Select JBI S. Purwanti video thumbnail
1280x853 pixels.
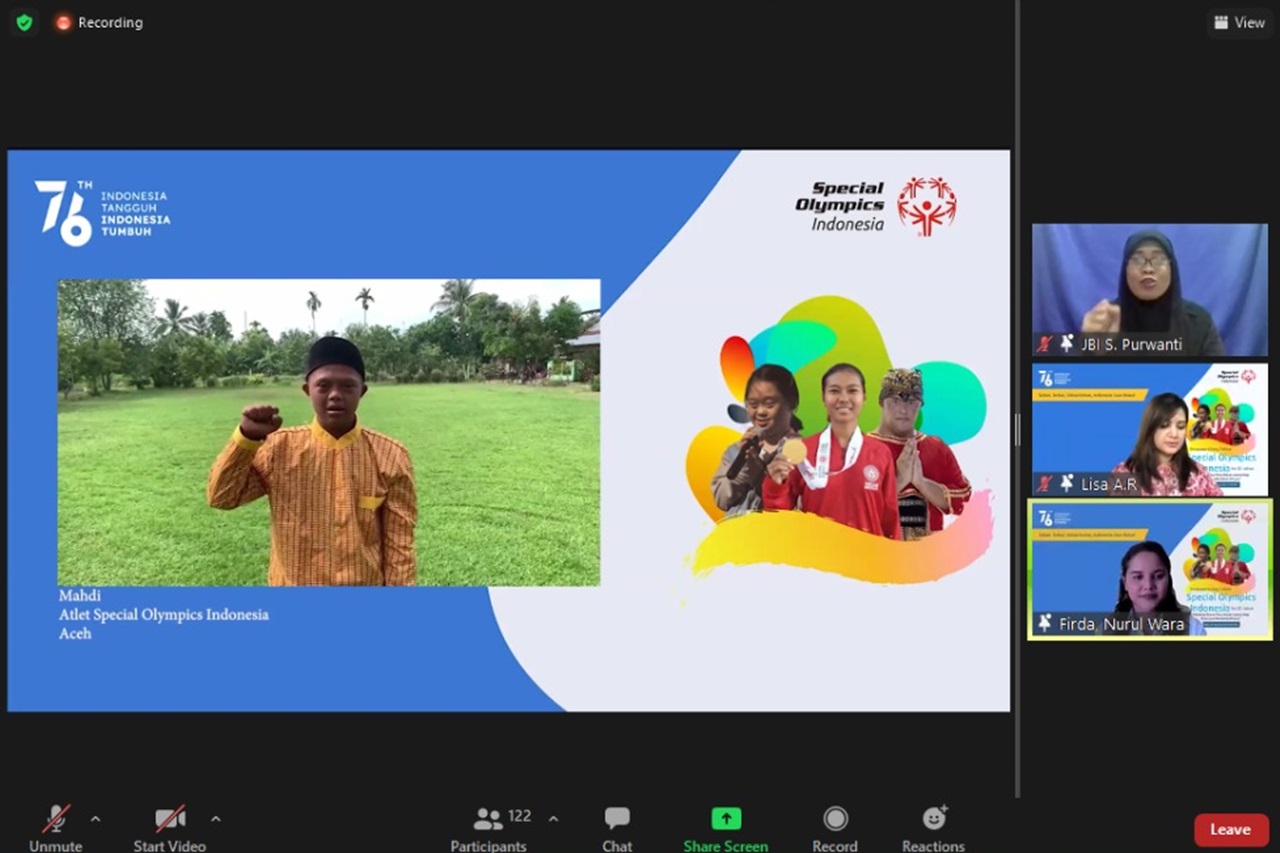tap(1150, 290)
